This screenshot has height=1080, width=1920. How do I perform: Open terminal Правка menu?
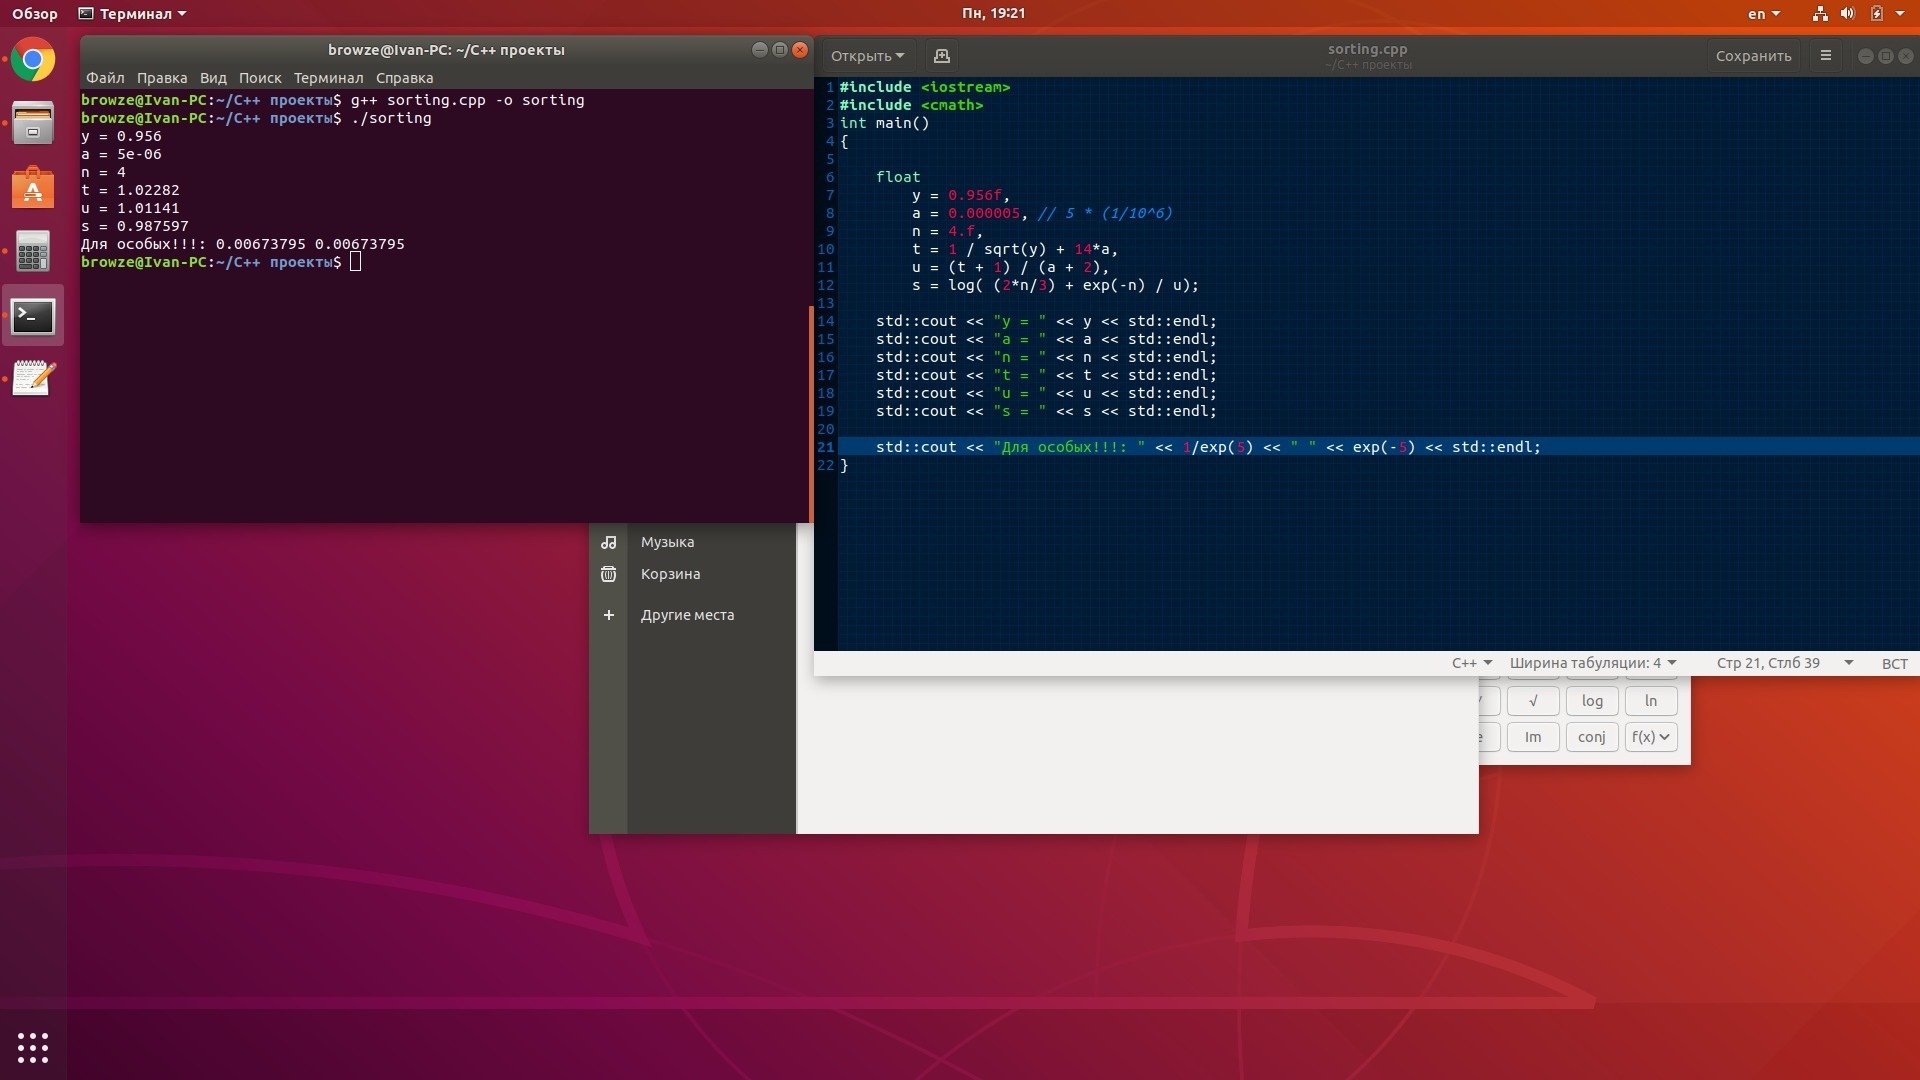point(161,78)
